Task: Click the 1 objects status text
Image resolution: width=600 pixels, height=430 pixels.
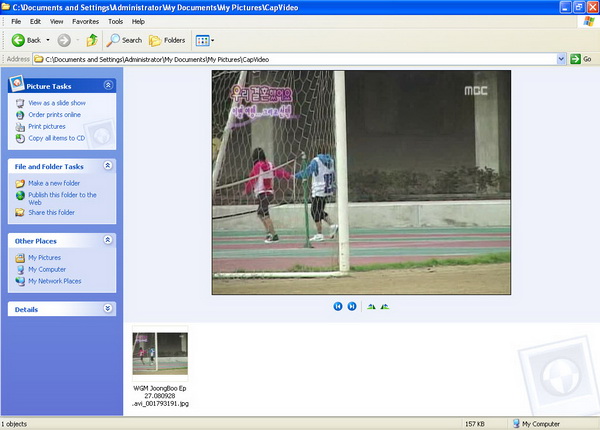Action: coord(14,424)
